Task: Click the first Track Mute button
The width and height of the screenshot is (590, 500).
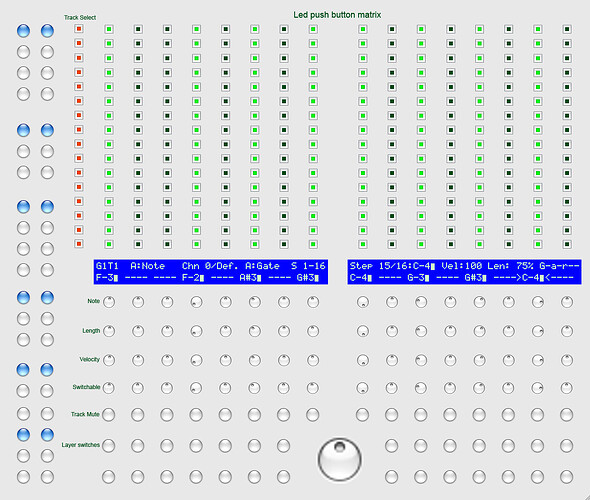Action: coord(109,415)
